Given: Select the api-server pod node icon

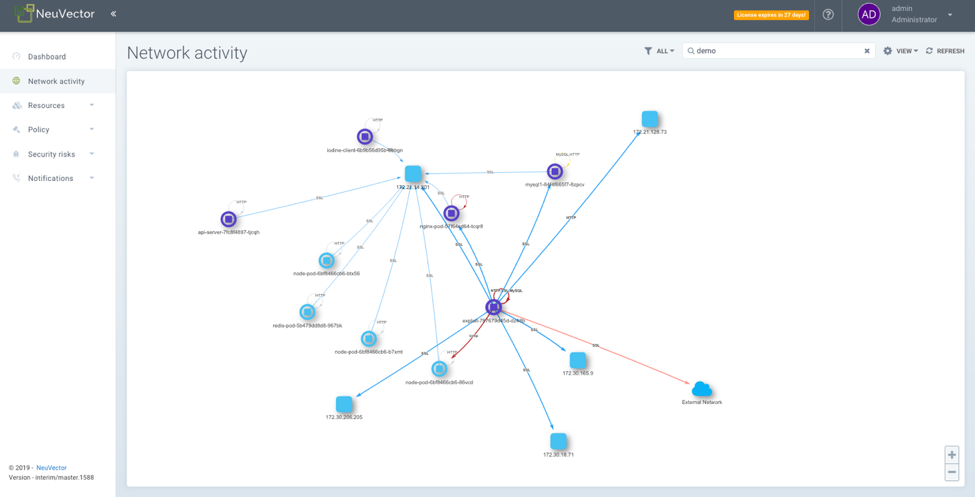Looking at the screenshot, I should pyautogui.click(x=228, y=219).
